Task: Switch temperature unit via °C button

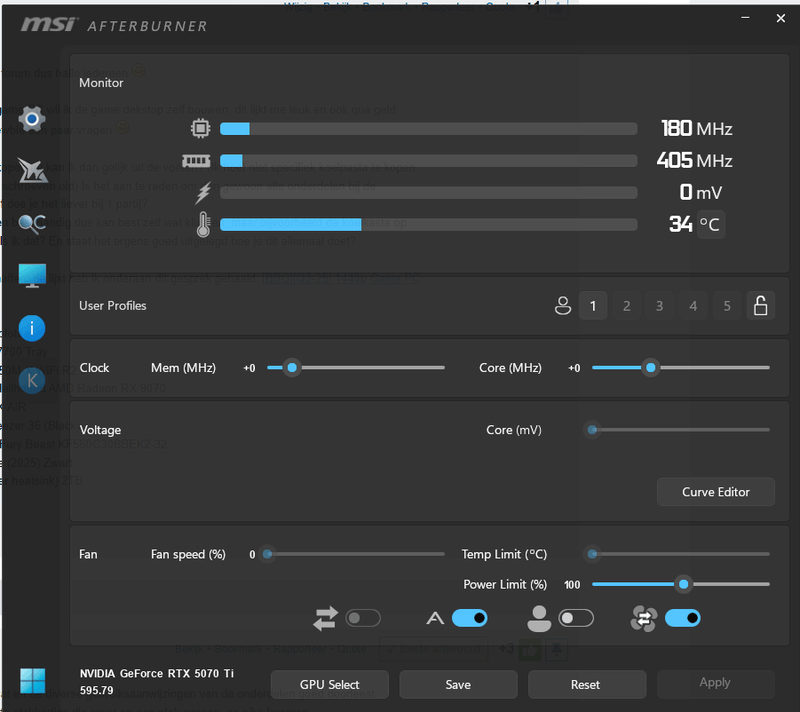Action: (710, 224)
